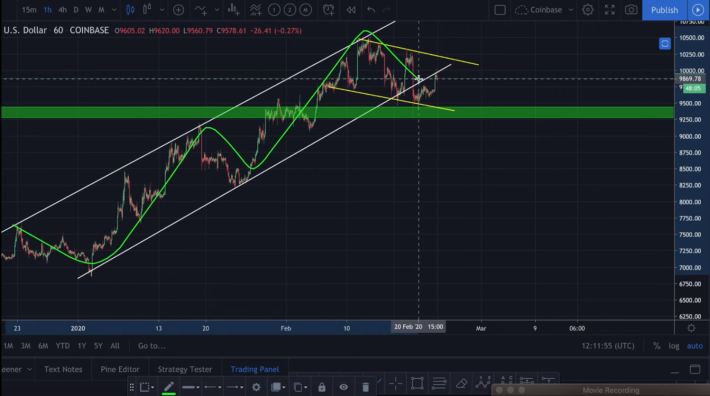Select the 15m timeframe
The image size is (710, 396).
pyautogui.click(x=29, y=10)
